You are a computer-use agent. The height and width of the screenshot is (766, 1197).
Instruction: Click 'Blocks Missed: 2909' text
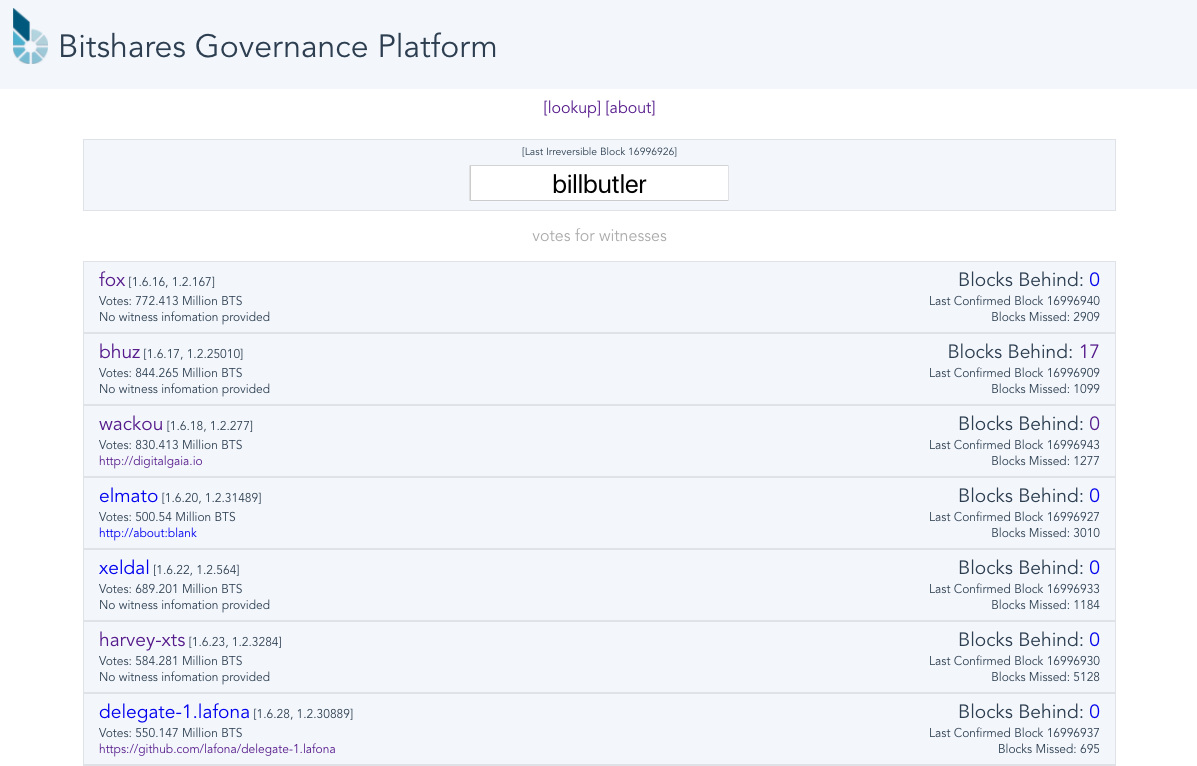point(1046,317)
